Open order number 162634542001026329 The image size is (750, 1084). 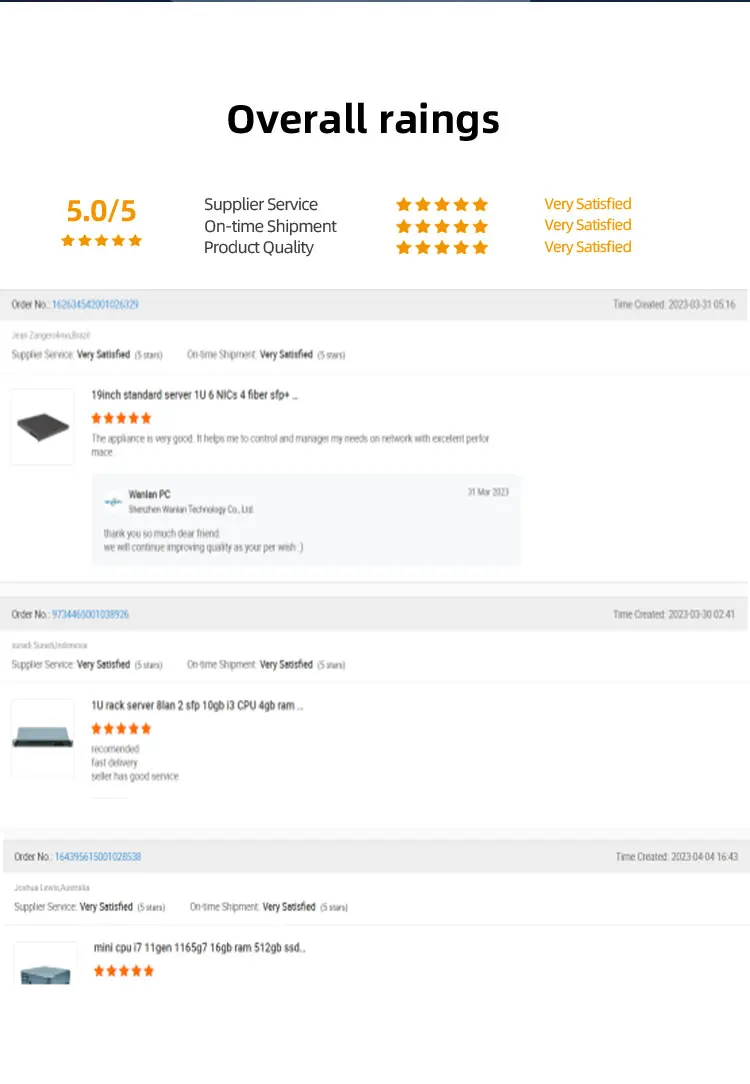(x=95, y=304)
